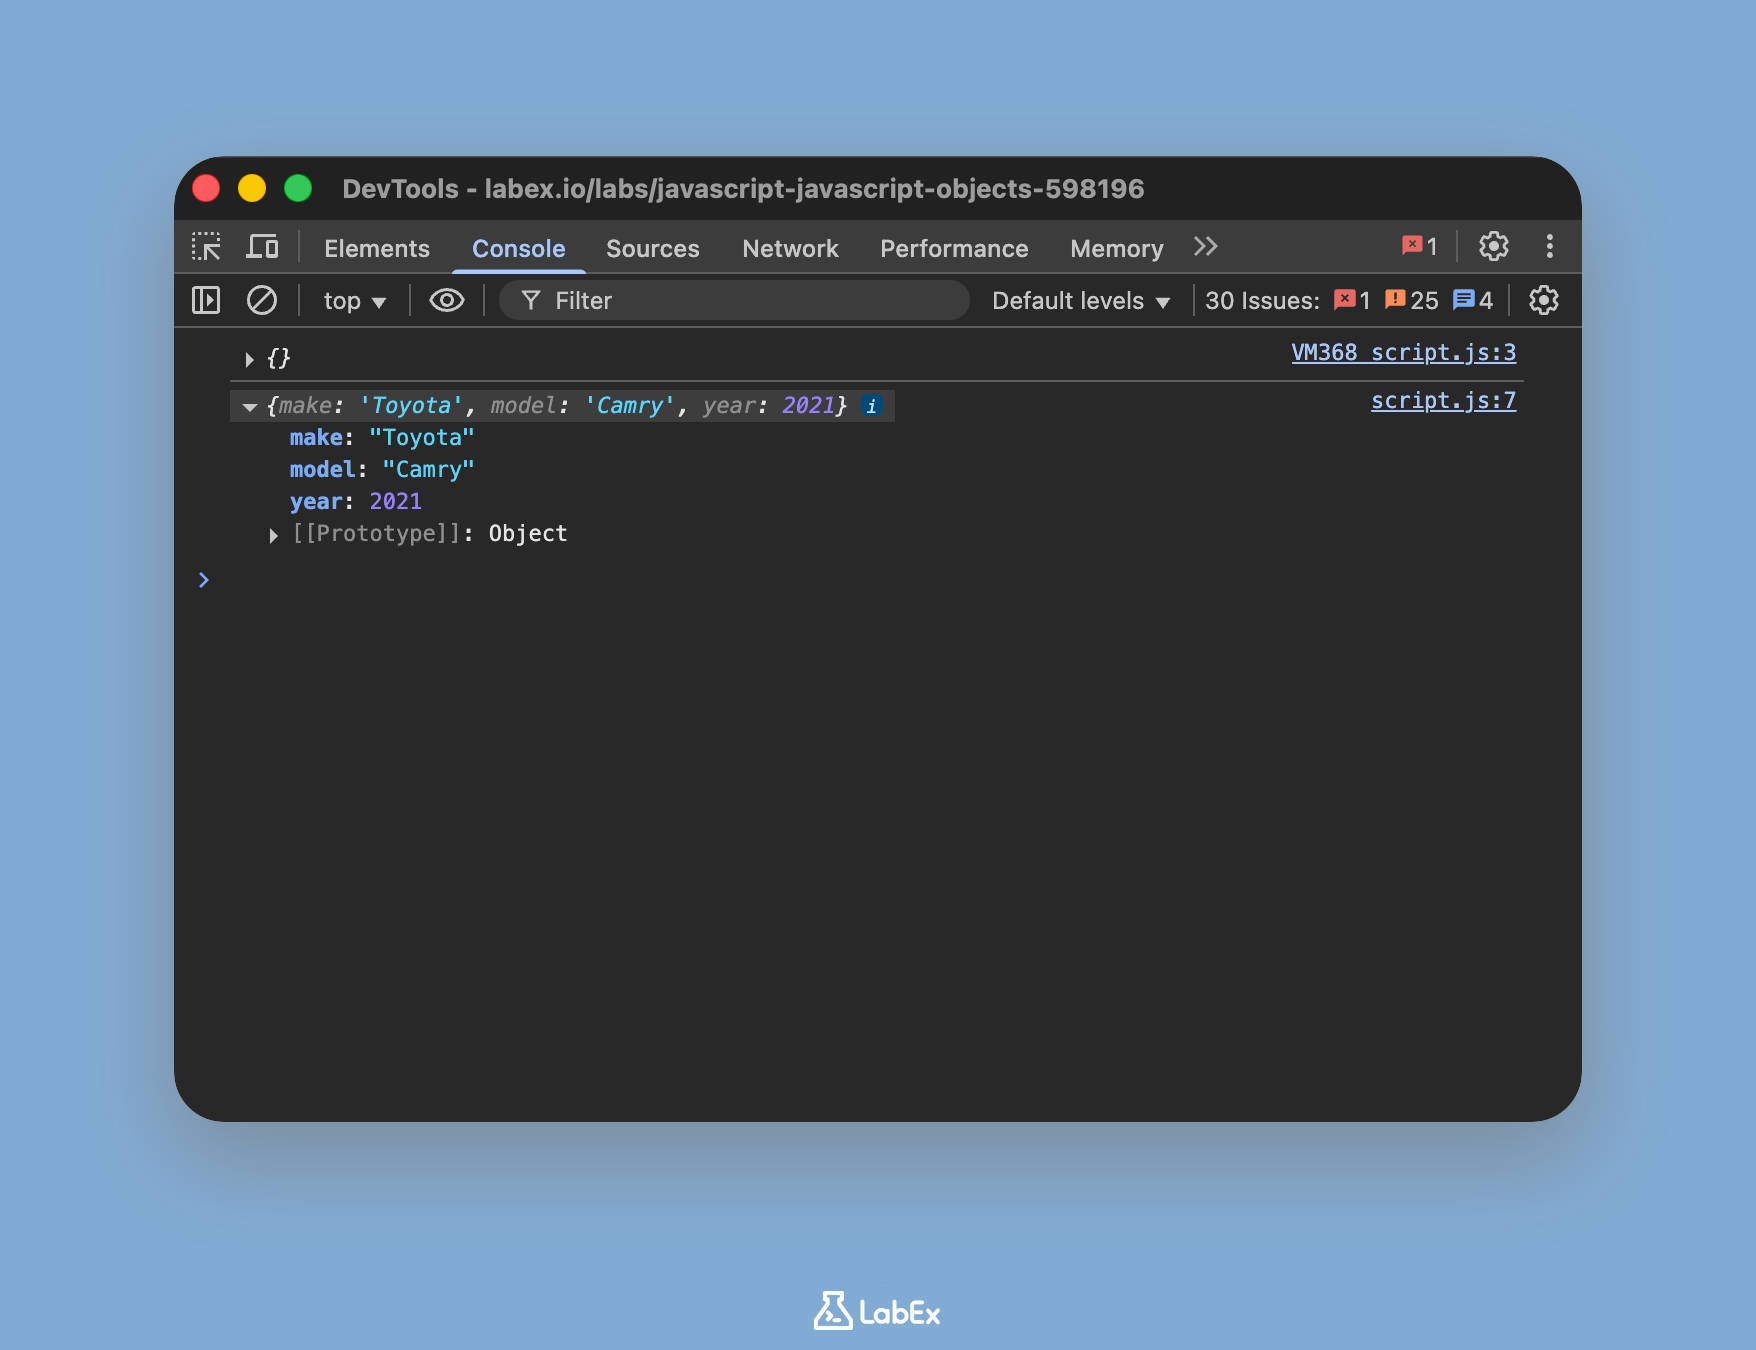Expand the [[Prototype]] Object node

[273, 535]
